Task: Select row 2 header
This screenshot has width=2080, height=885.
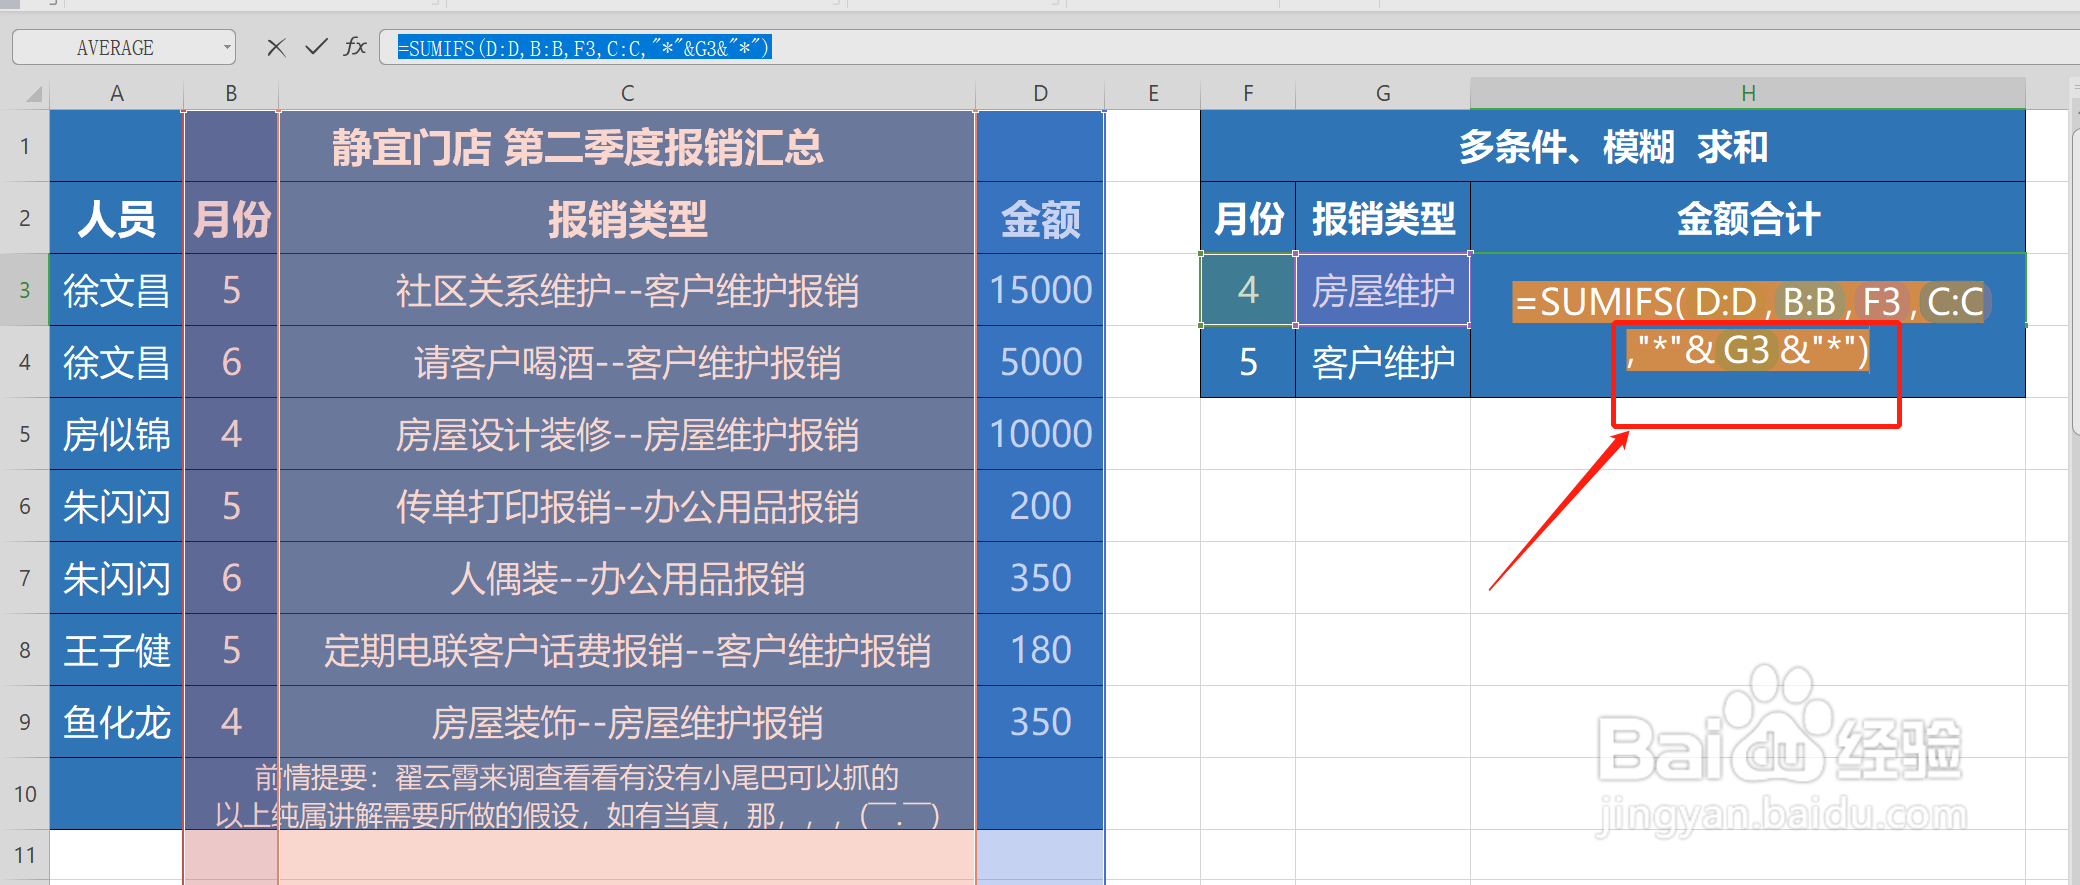Action: pyautogui.click(x=24, y=218)
